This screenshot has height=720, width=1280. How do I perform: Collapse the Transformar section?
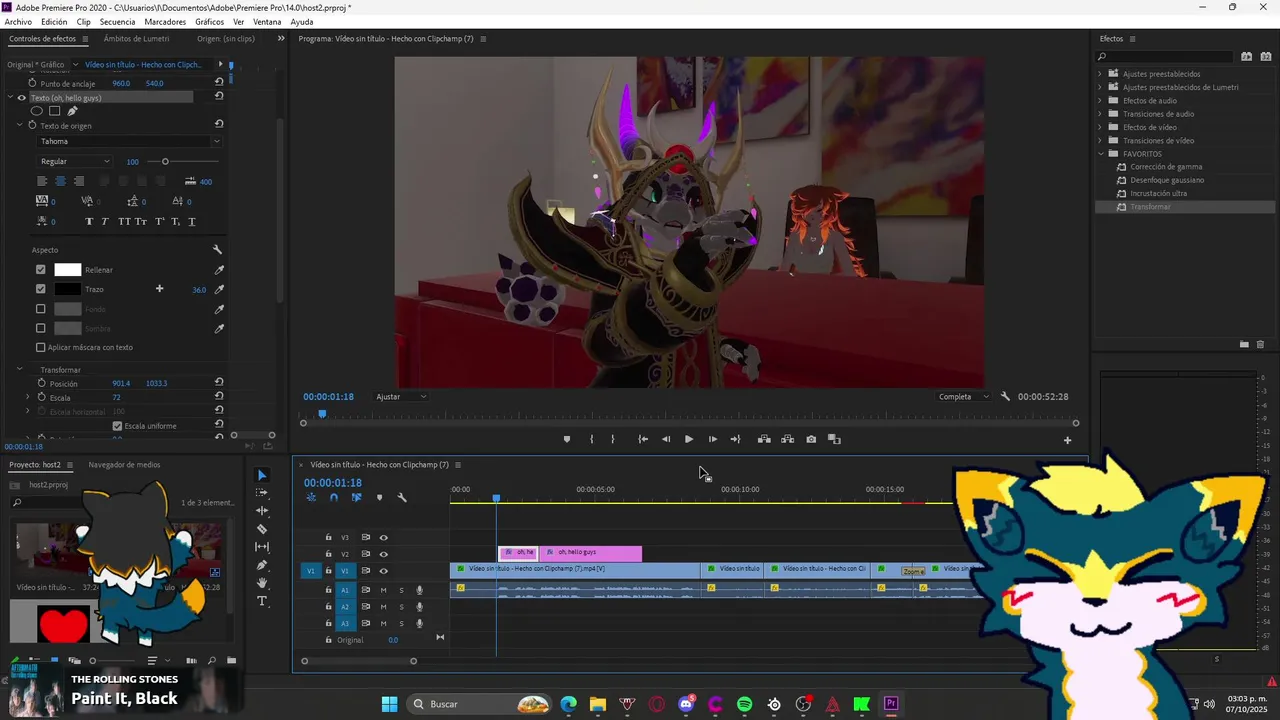pos(19,370)
